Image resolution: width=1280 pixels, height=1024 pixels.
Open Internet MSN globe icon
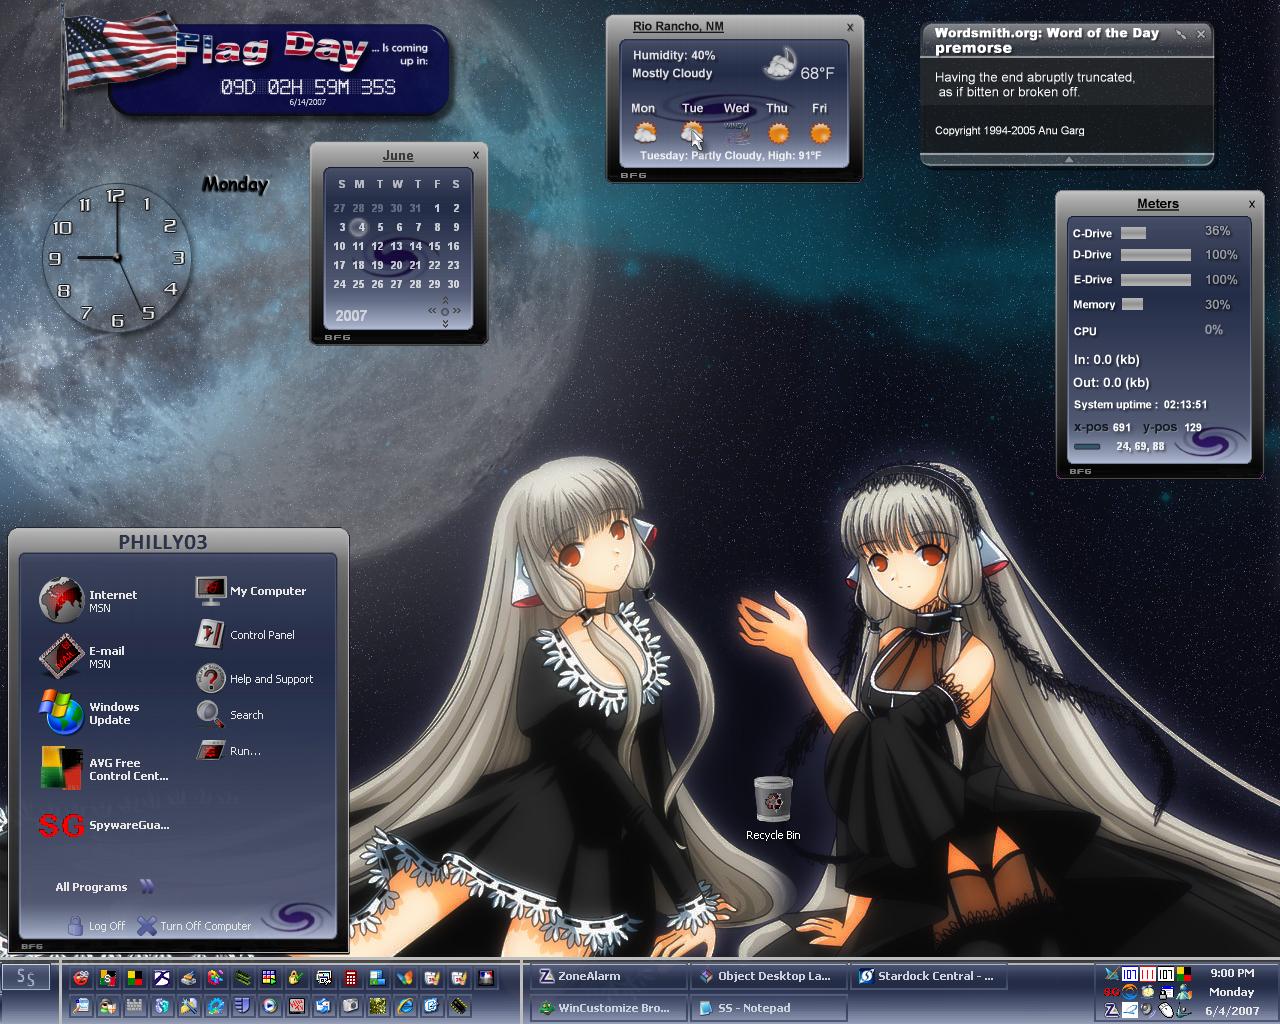[61, 600]
